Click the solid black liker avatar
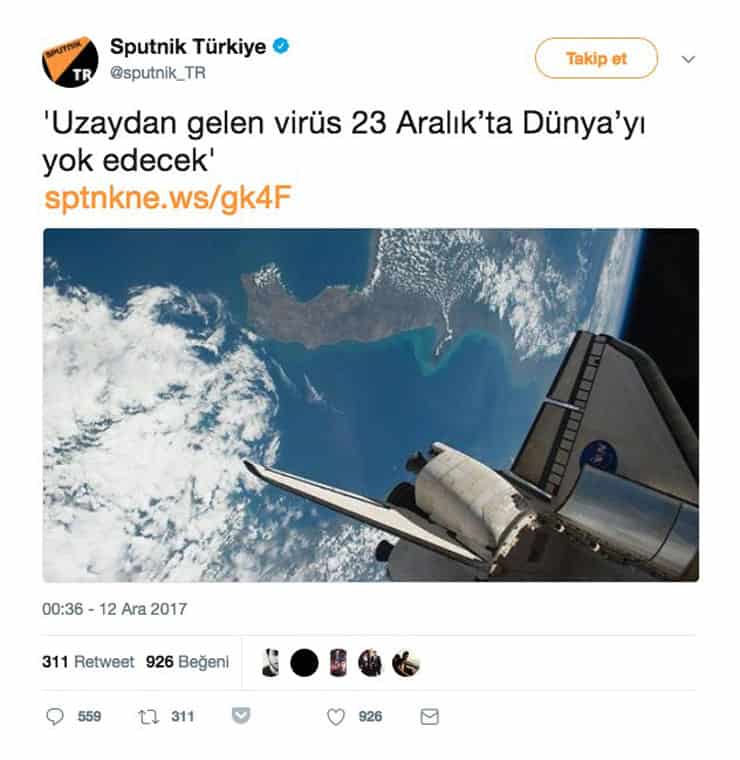The width and height of the screenshot is (740, 760). 304,663
